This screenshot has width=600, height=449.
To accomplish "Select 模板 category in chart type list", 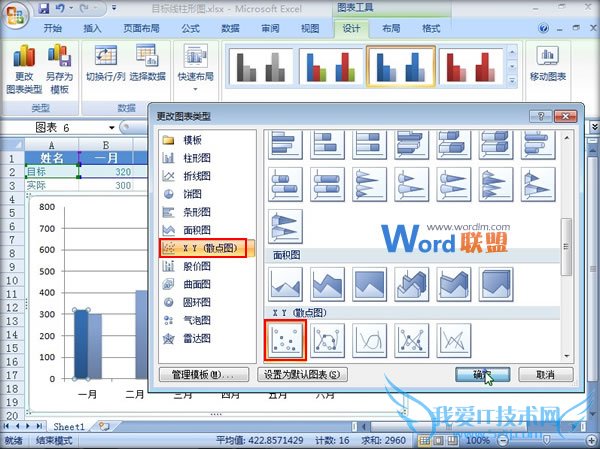I will (207, 140).
